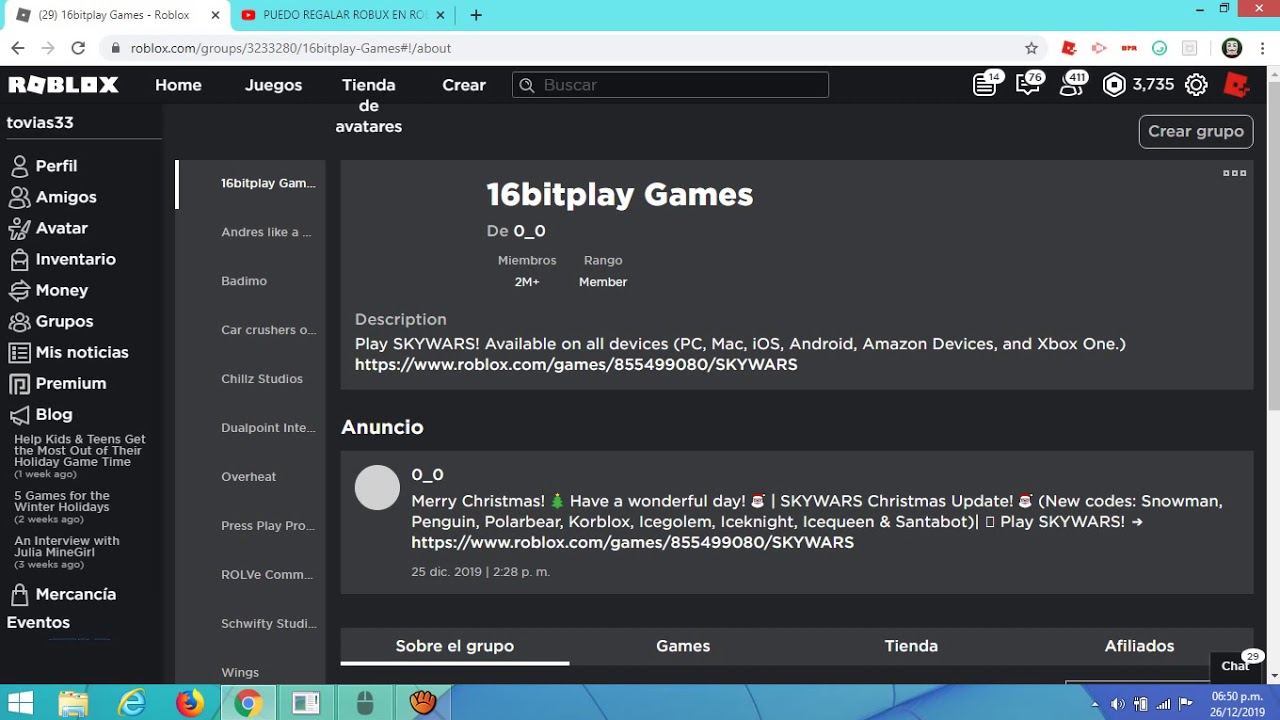Click the Amigos sidebar icon

pyautogui.click(x=19, y=197)
